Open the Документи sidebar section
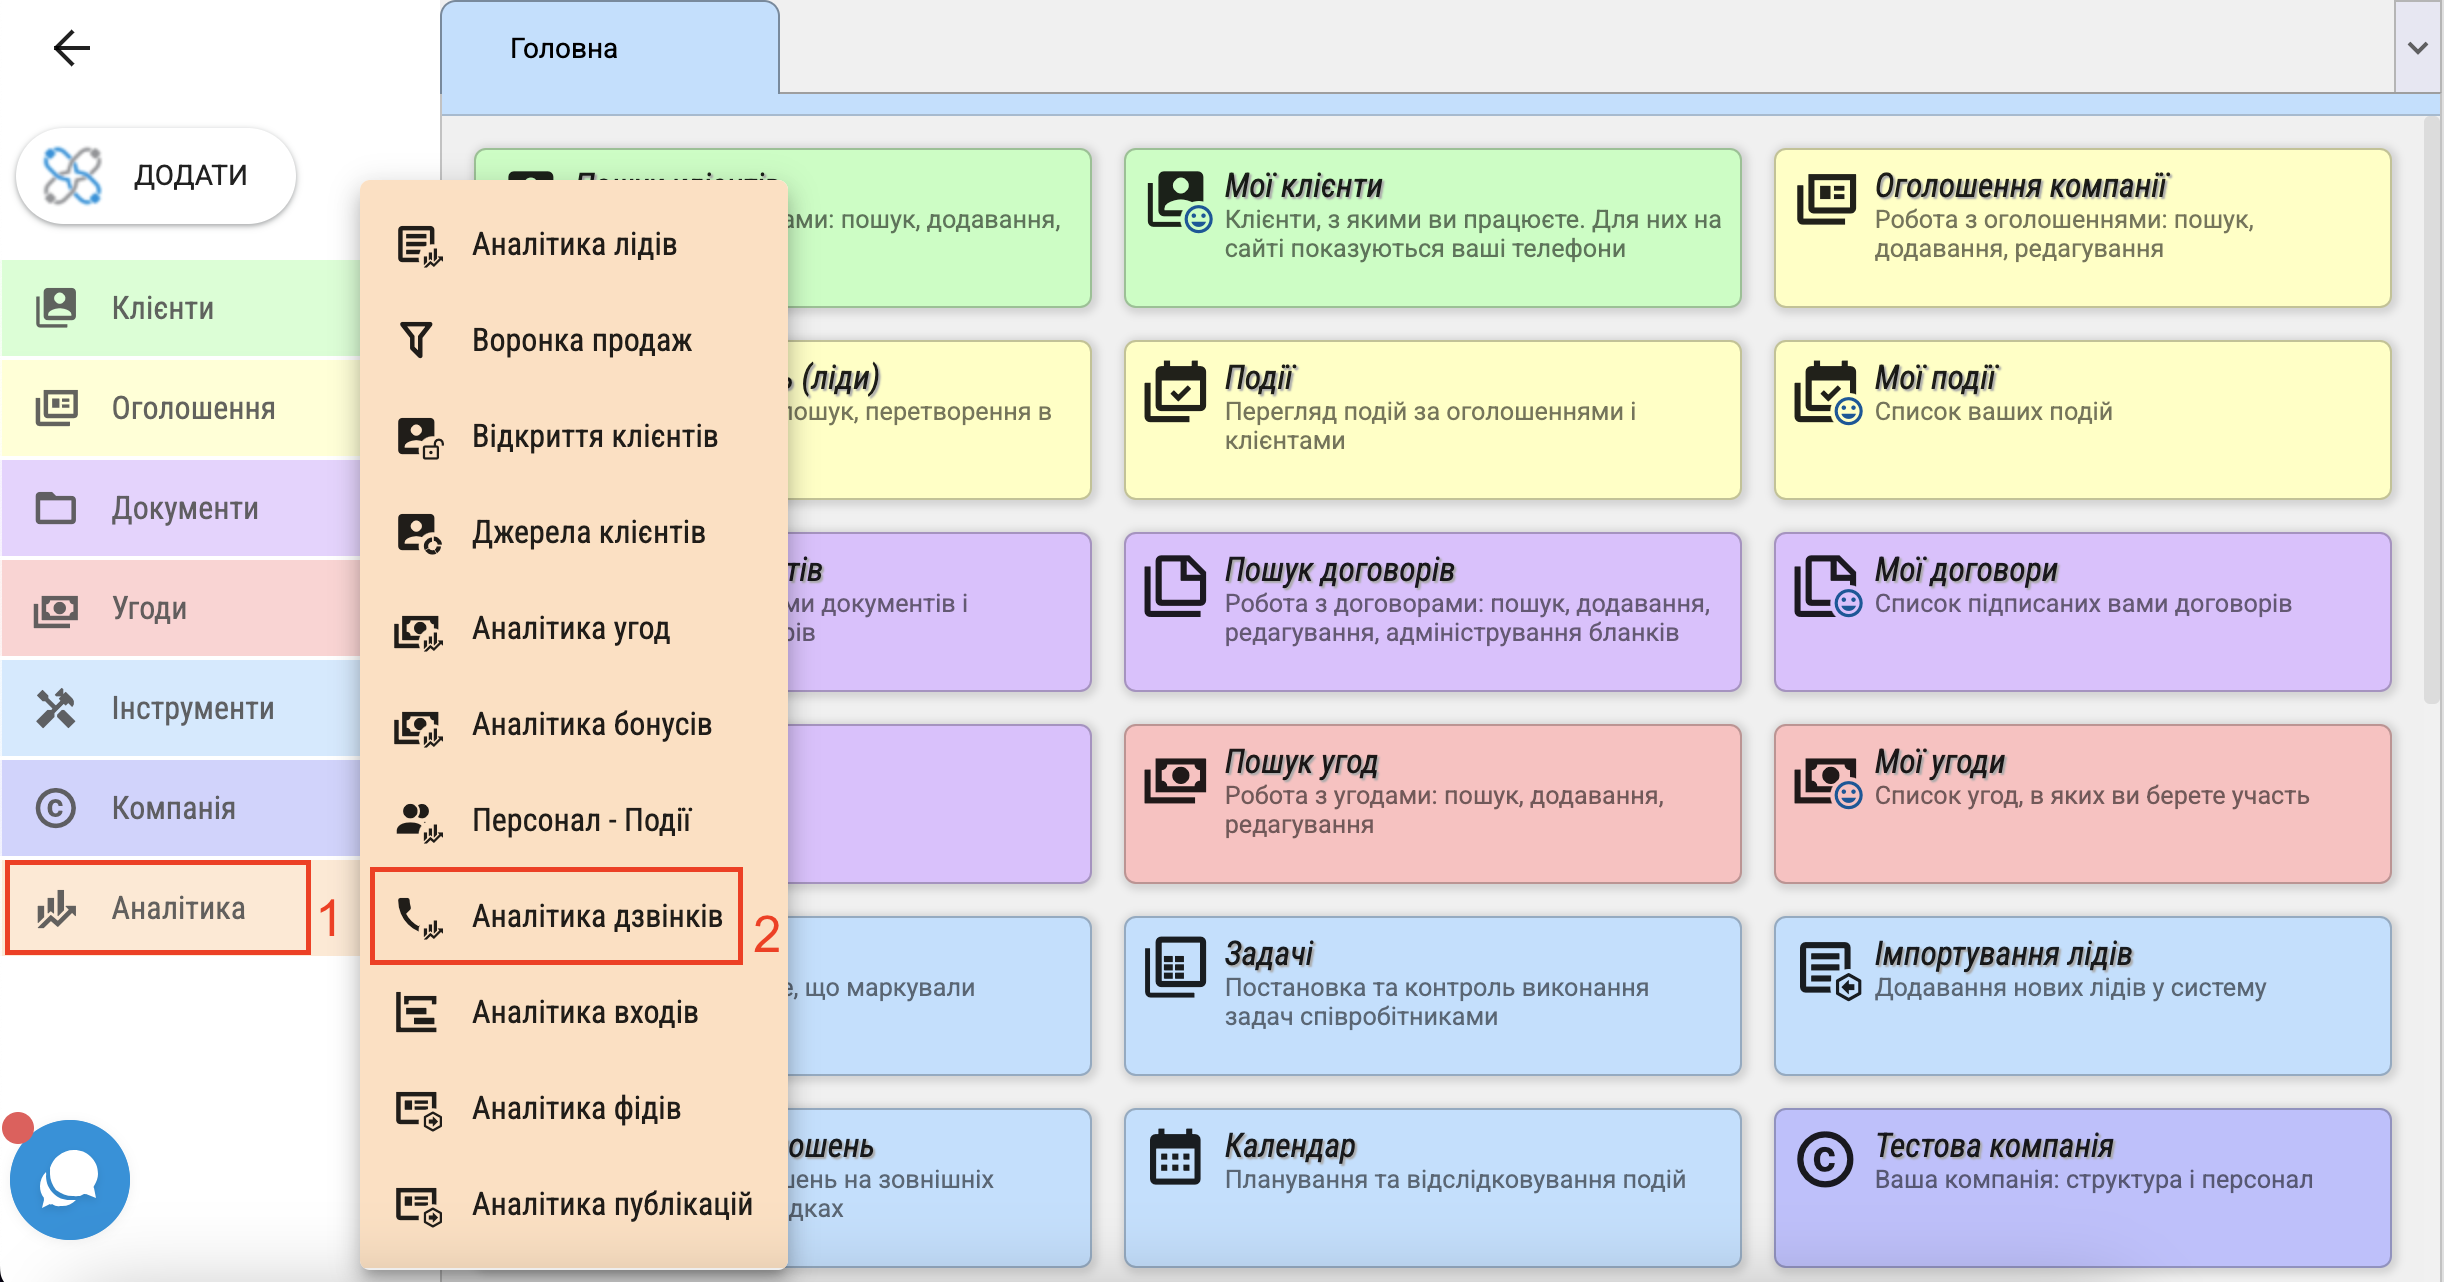 (x=181, y=508)
